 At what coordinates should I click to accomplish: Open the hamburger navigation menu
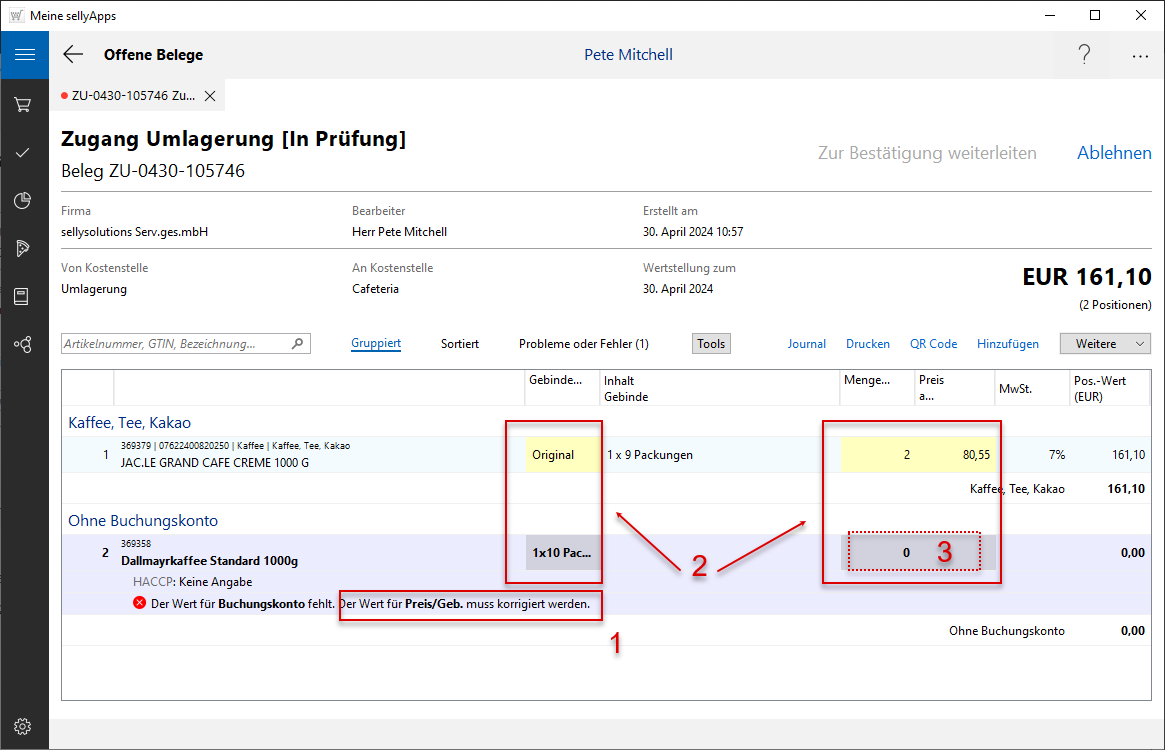24,55
